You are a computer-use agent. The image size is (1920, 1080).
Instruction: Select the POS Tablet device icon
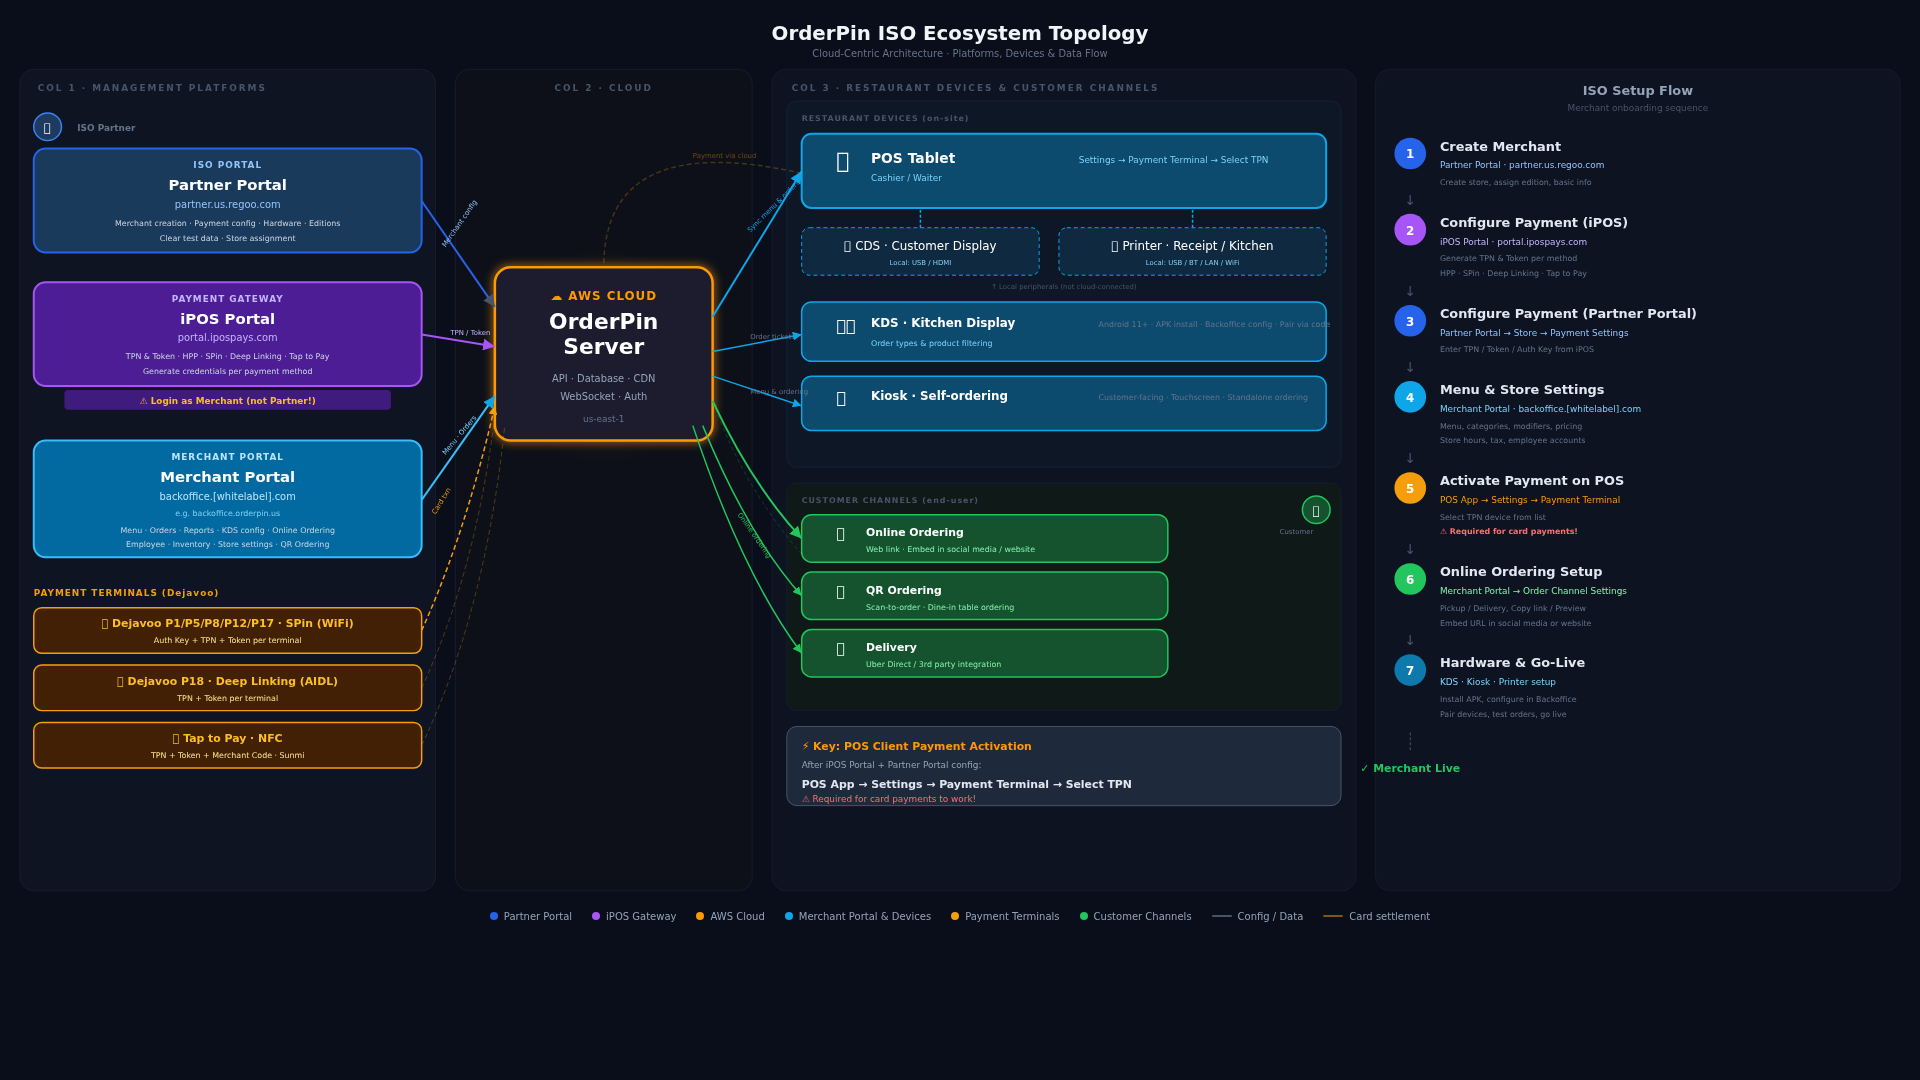click(x=842, y=162)
